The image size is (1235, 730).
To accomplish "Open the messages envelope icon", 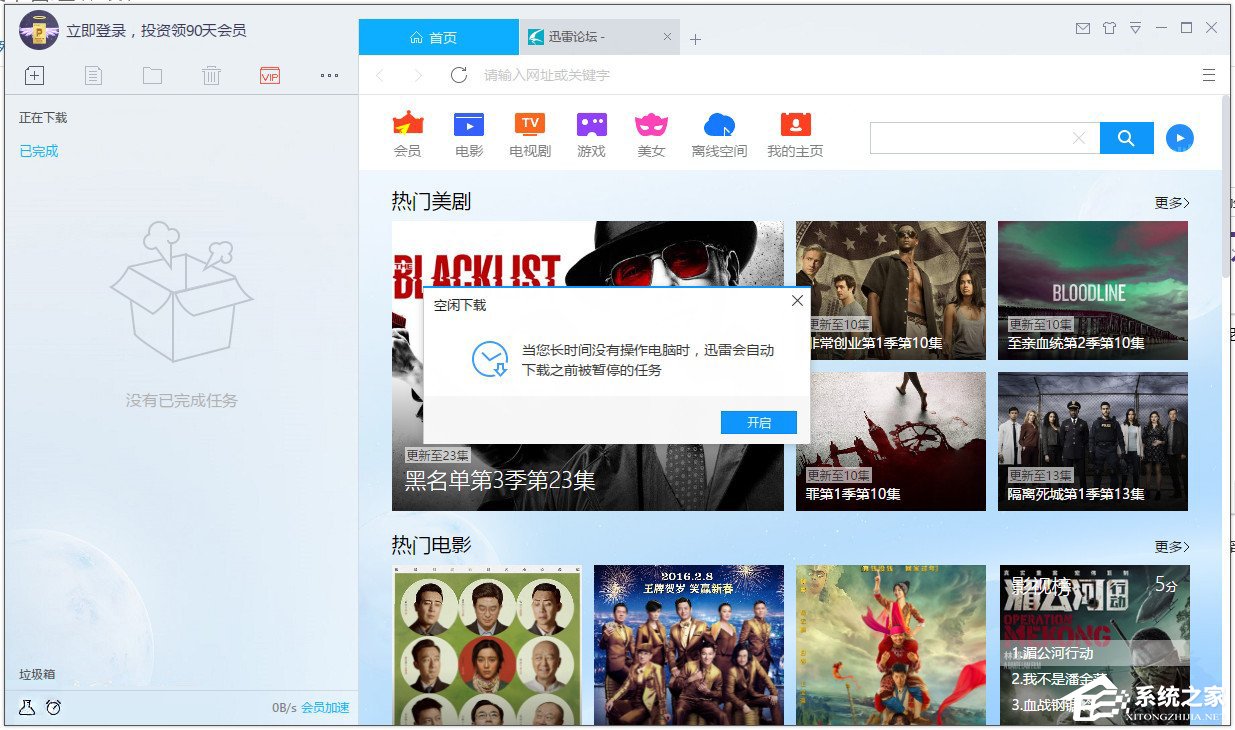I will pyautogui.click(x=1083, y=28).
